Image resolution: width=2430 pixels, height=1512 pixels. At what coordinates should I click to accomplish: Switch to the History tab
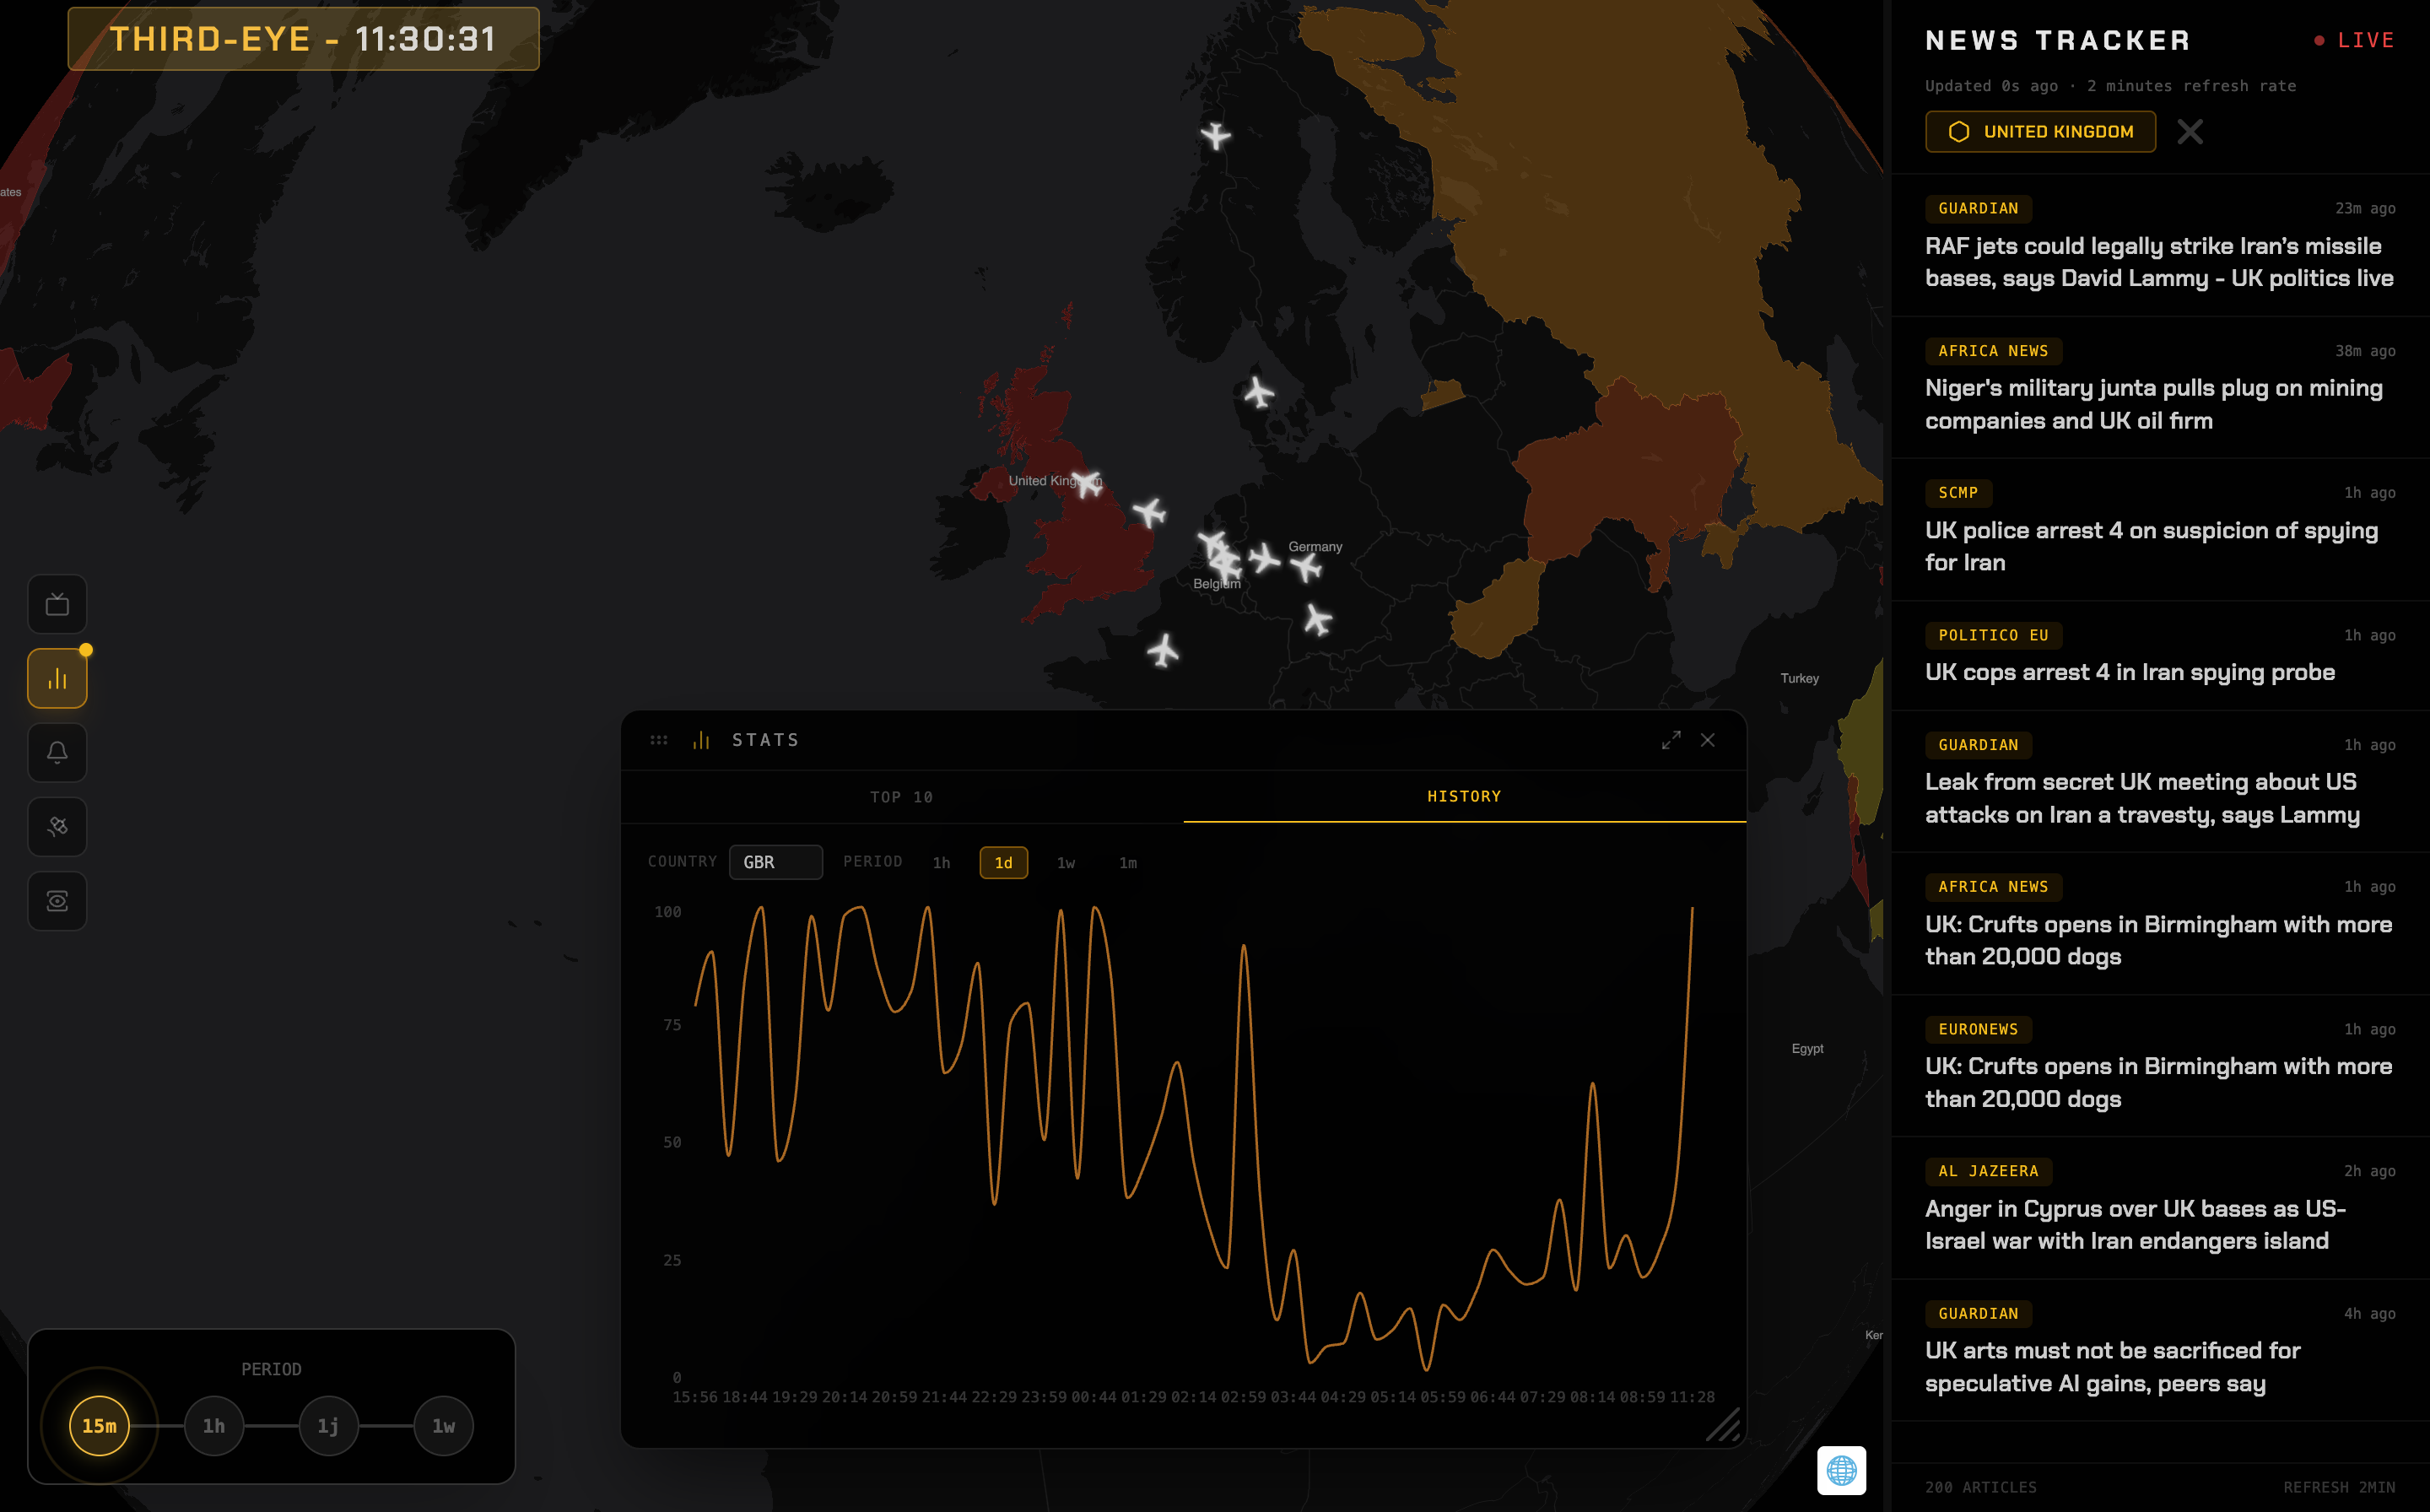pyautogui.click(x=1464, y=796)
